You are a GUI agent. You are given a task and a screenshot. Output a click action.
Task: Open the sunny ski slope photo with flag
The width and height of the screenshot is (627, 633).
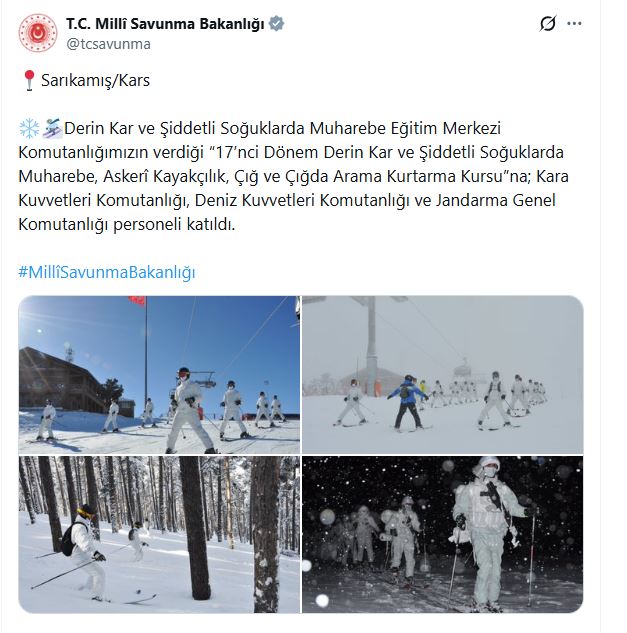159,375
